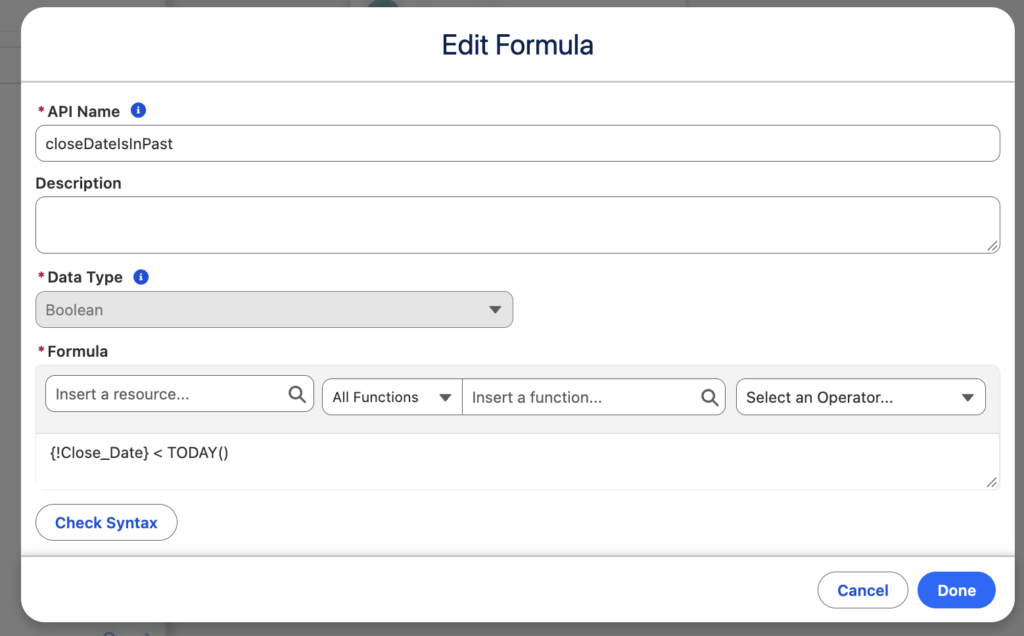Click the Data Type info icon
The height and width of the screenshot is (636, 1024).
pos(141,277)
